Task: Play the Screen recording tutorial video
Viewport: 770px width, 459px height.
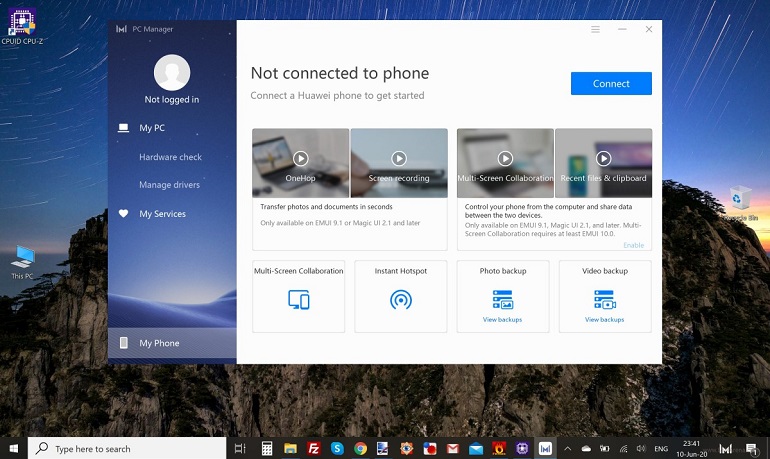Action: coord(399,158)
